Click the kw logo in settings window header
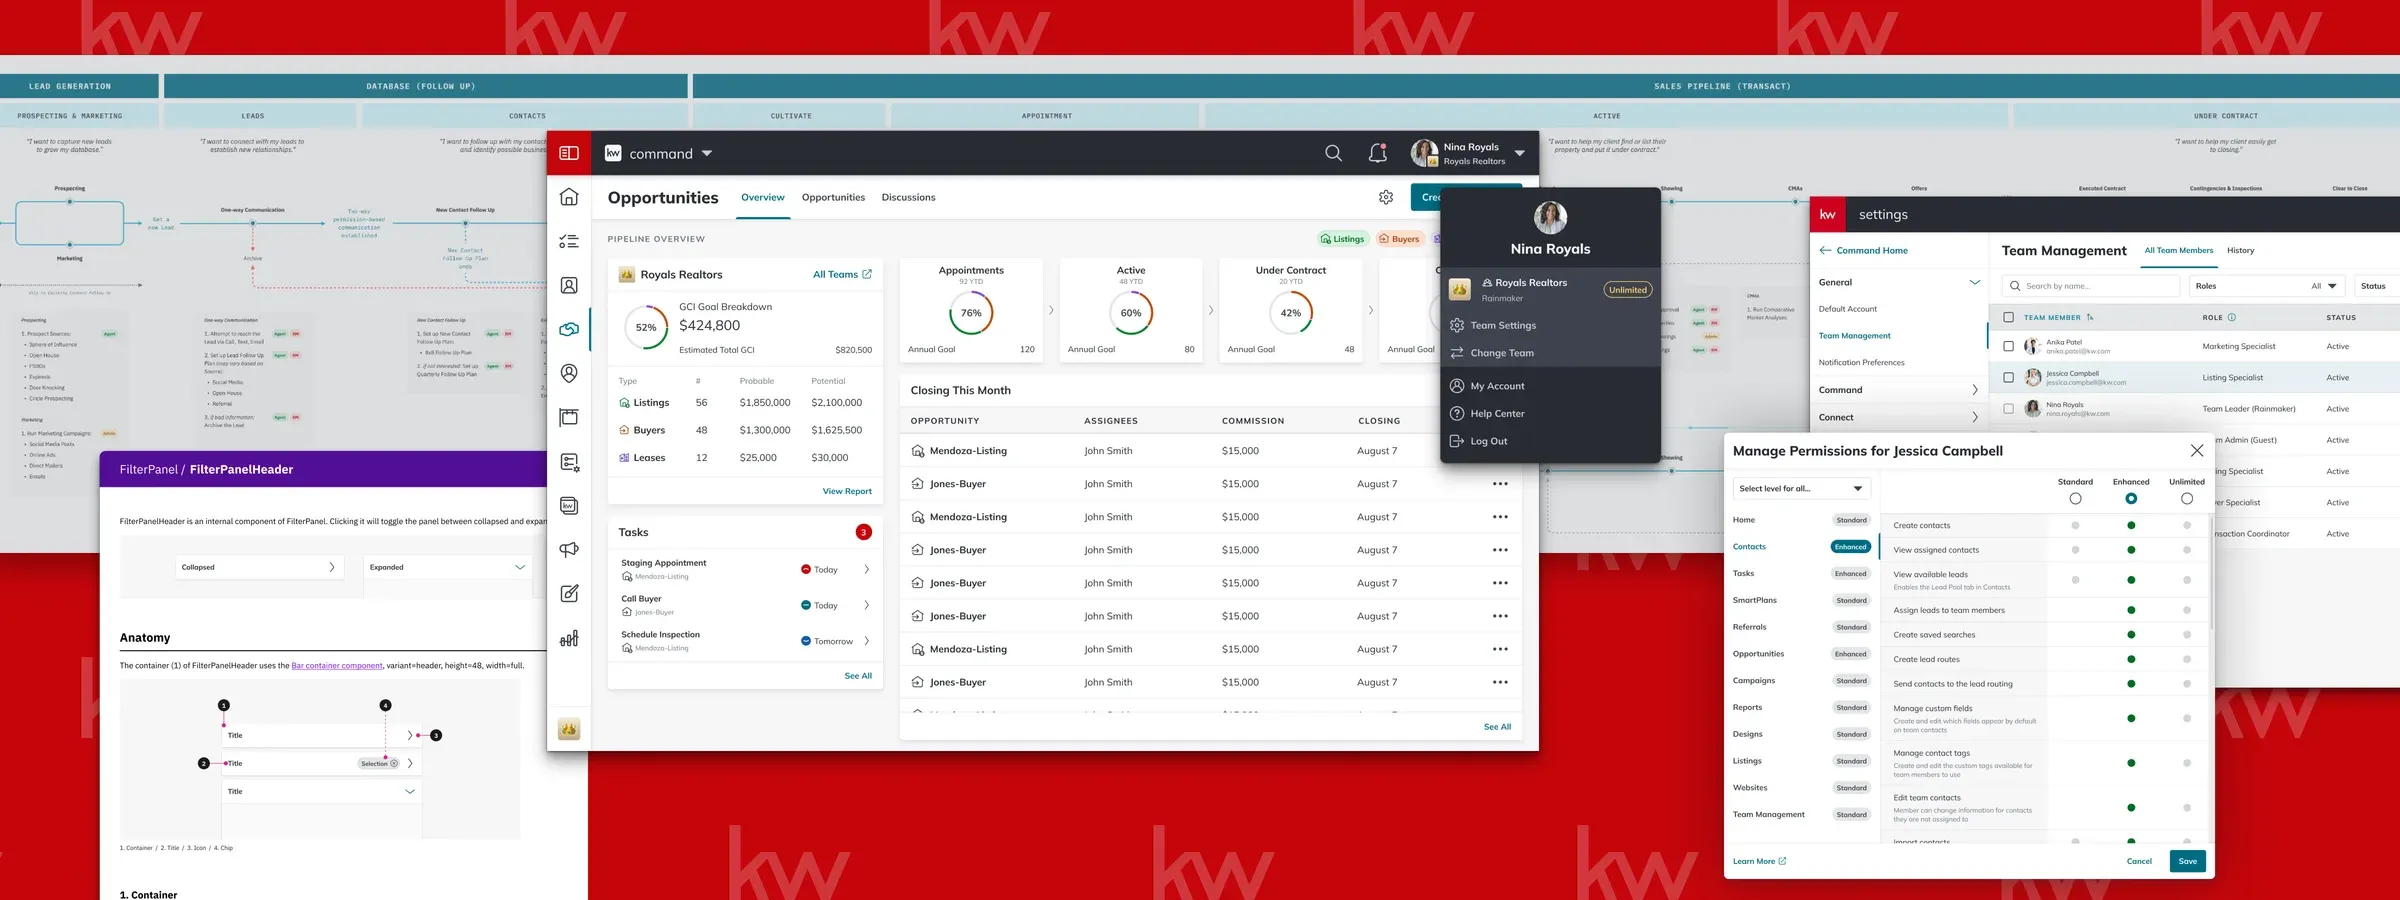Viewport: 2400px width, 900px height. pos(1828,214)
